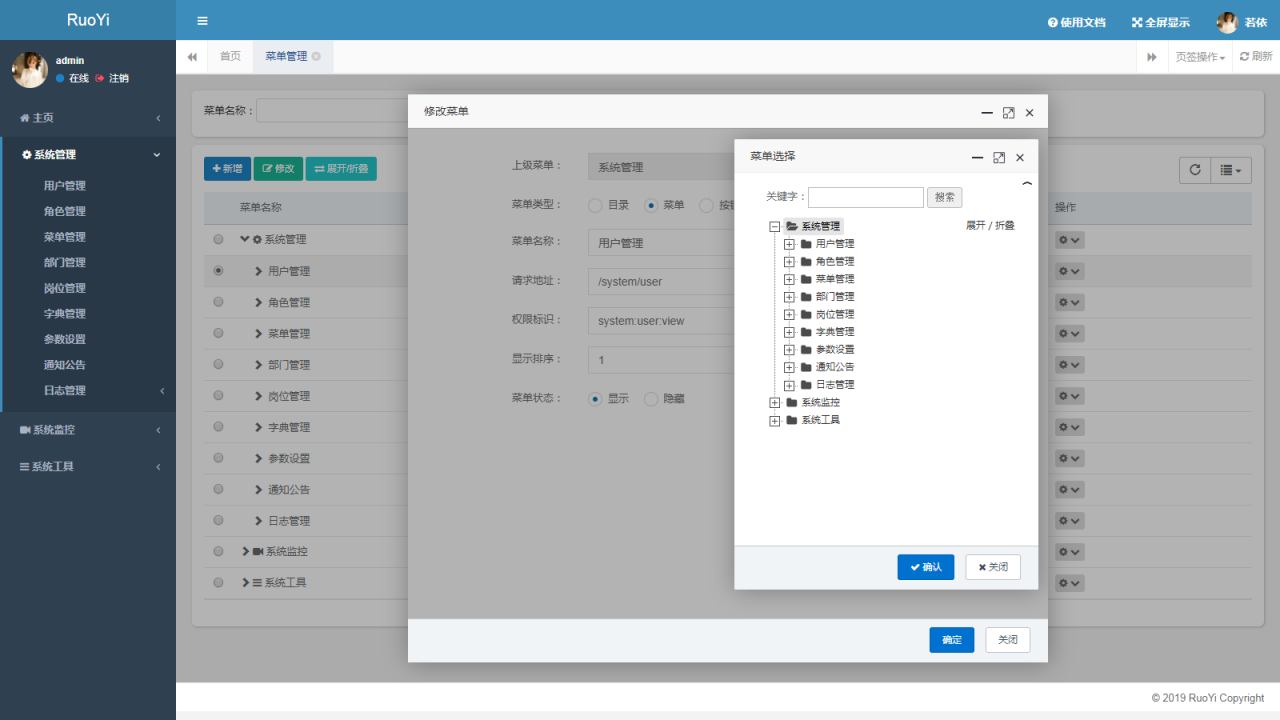Select the radio for 系统工具 table row
Screen dimensions: 1280x720
(x=218, y=582)
